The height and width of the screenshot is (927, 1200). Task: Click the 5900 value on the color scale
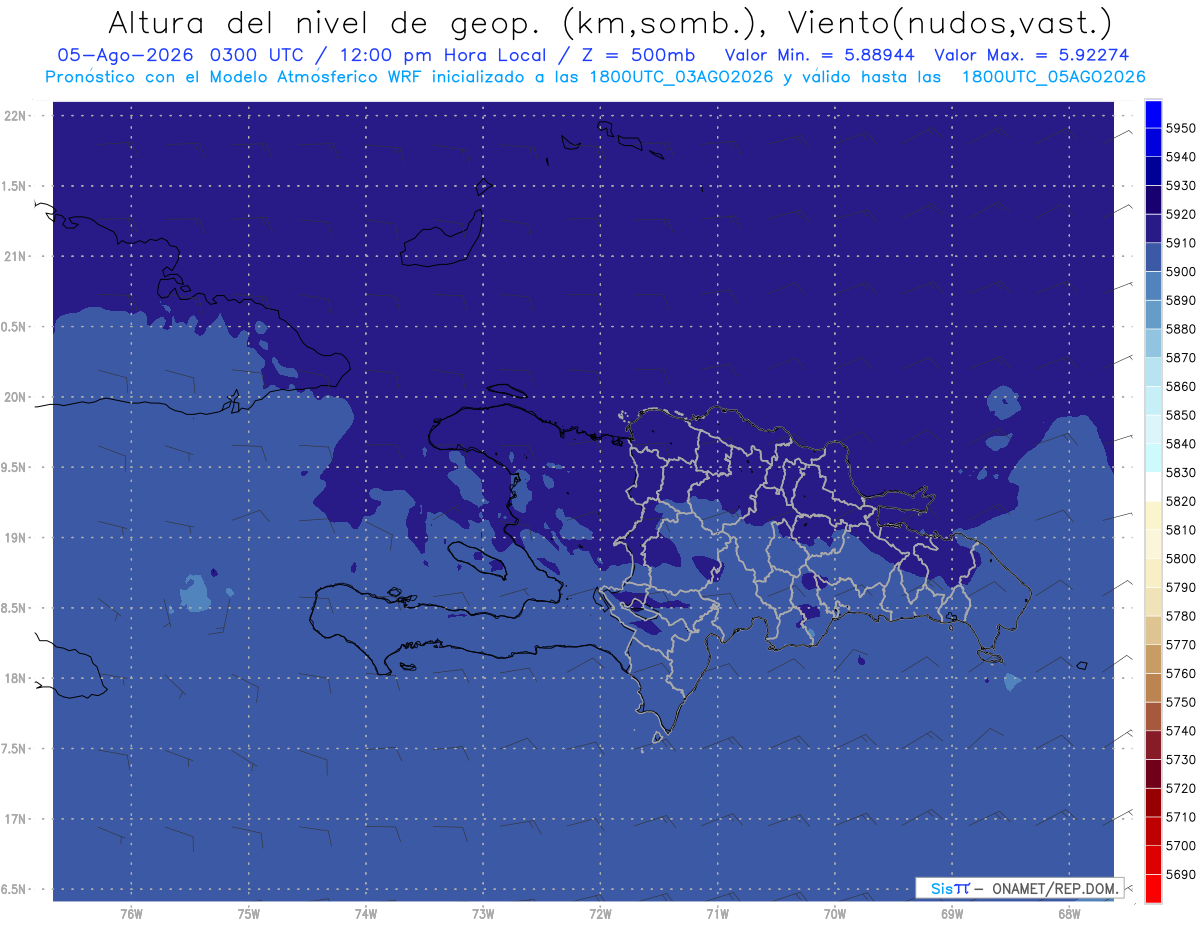[1181, 272]
